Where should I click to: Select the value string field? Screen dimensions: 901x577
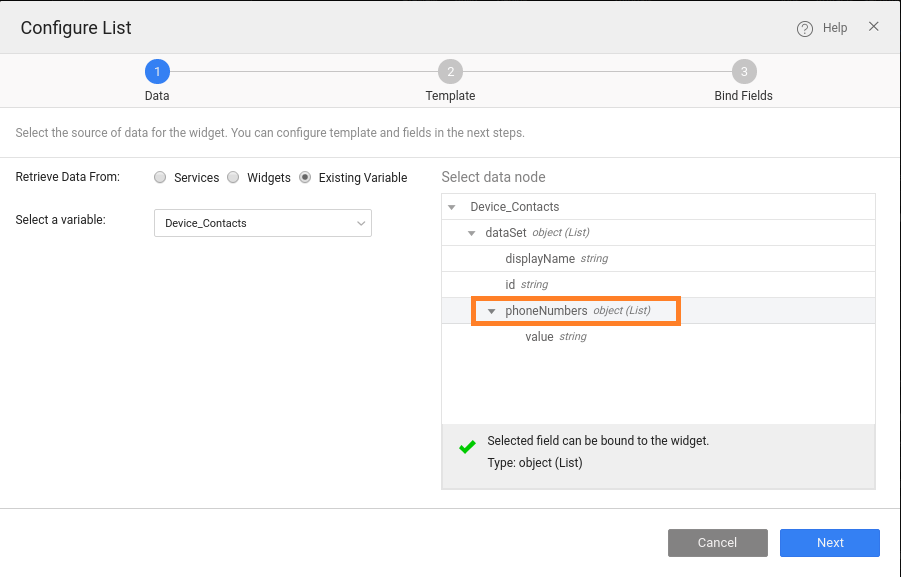tap(540, 337)
